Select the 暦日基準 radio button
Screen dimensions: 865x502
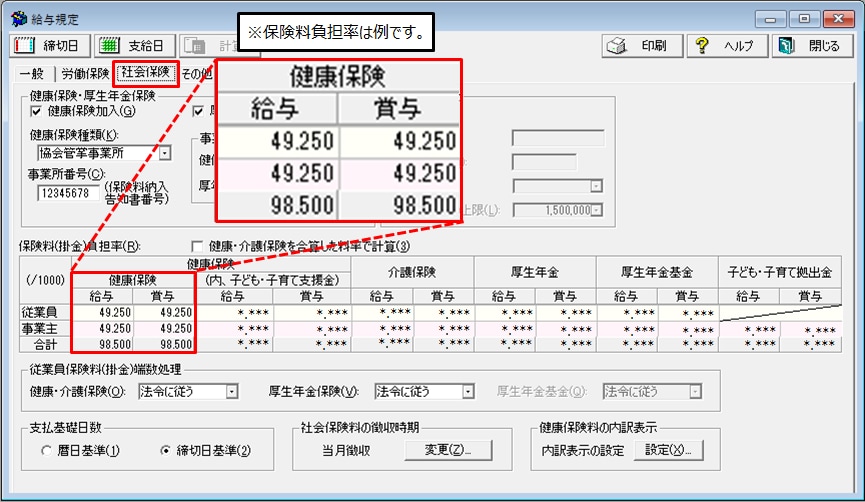[x=46, y=451]
